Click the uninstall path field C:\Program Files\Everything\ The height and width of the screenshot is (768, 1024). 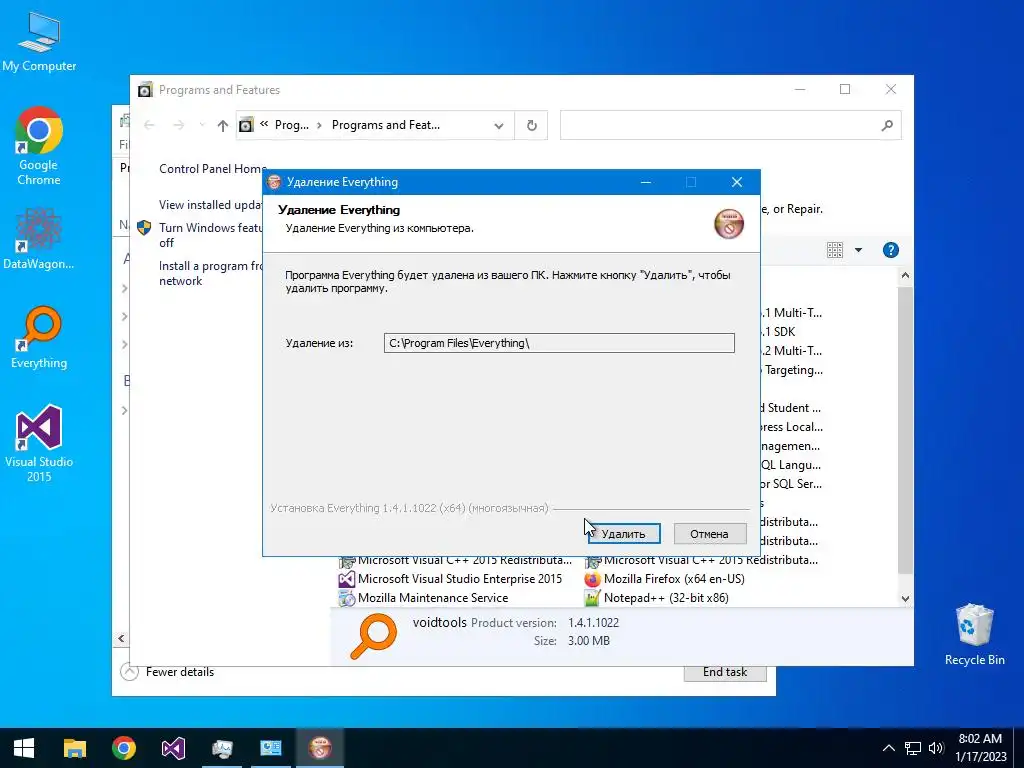click(559, 343)
